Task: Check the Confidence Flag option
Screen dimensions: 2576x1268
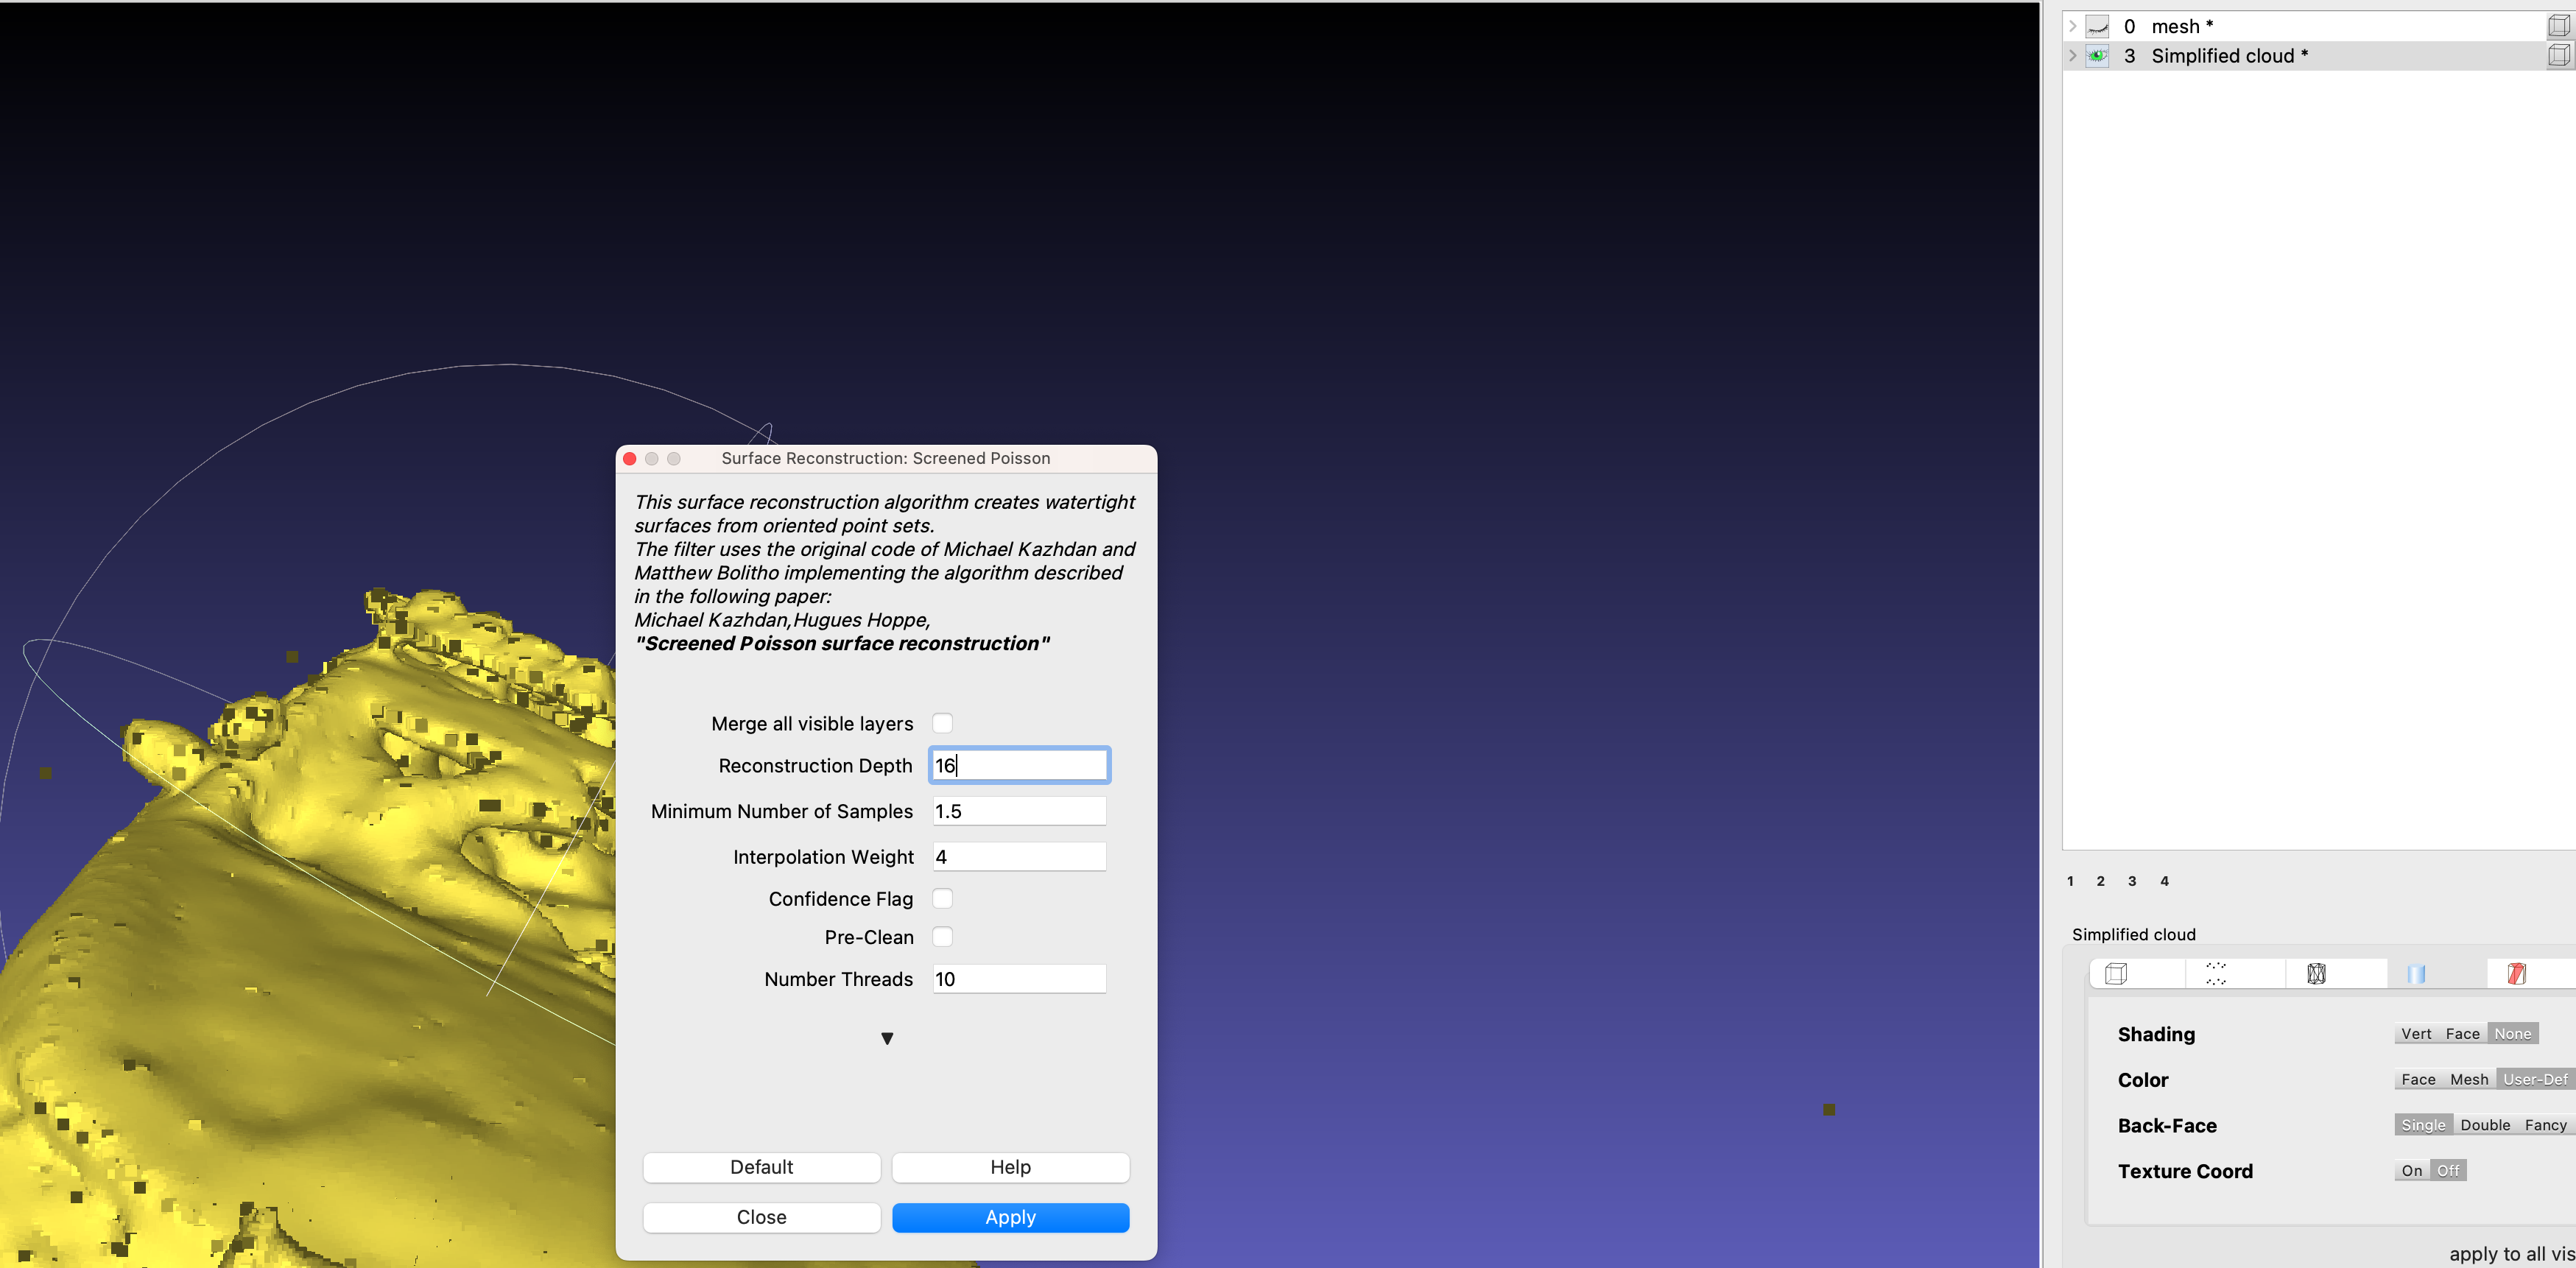Action: point(942,898)
